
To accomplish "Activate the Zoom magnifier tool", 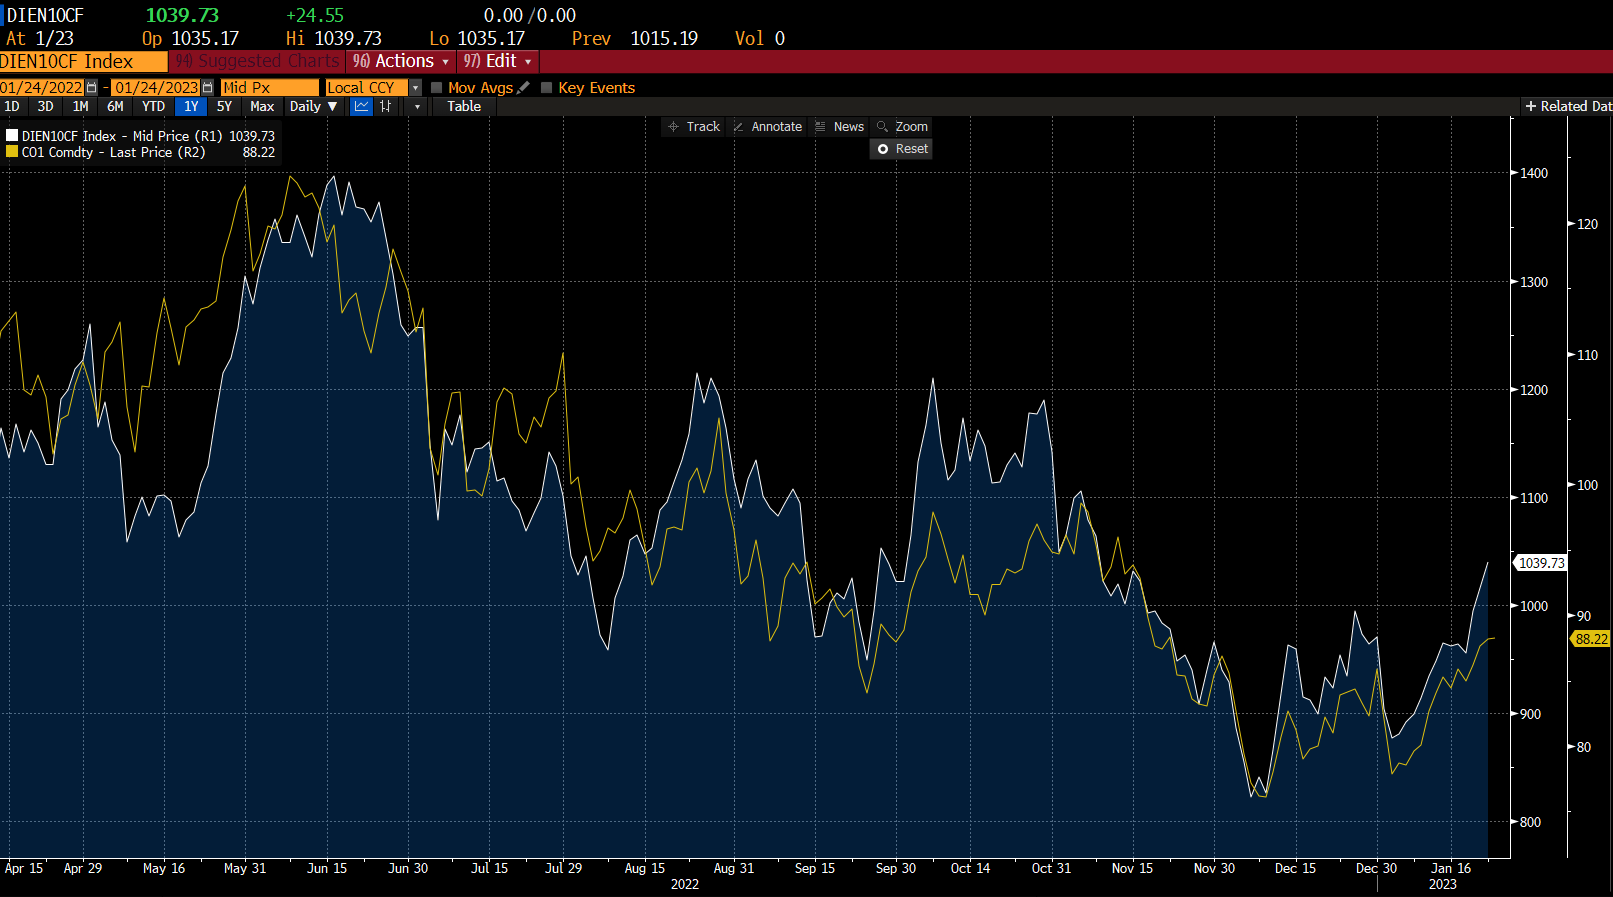I will pyautogui.click(x=902, y=127).
